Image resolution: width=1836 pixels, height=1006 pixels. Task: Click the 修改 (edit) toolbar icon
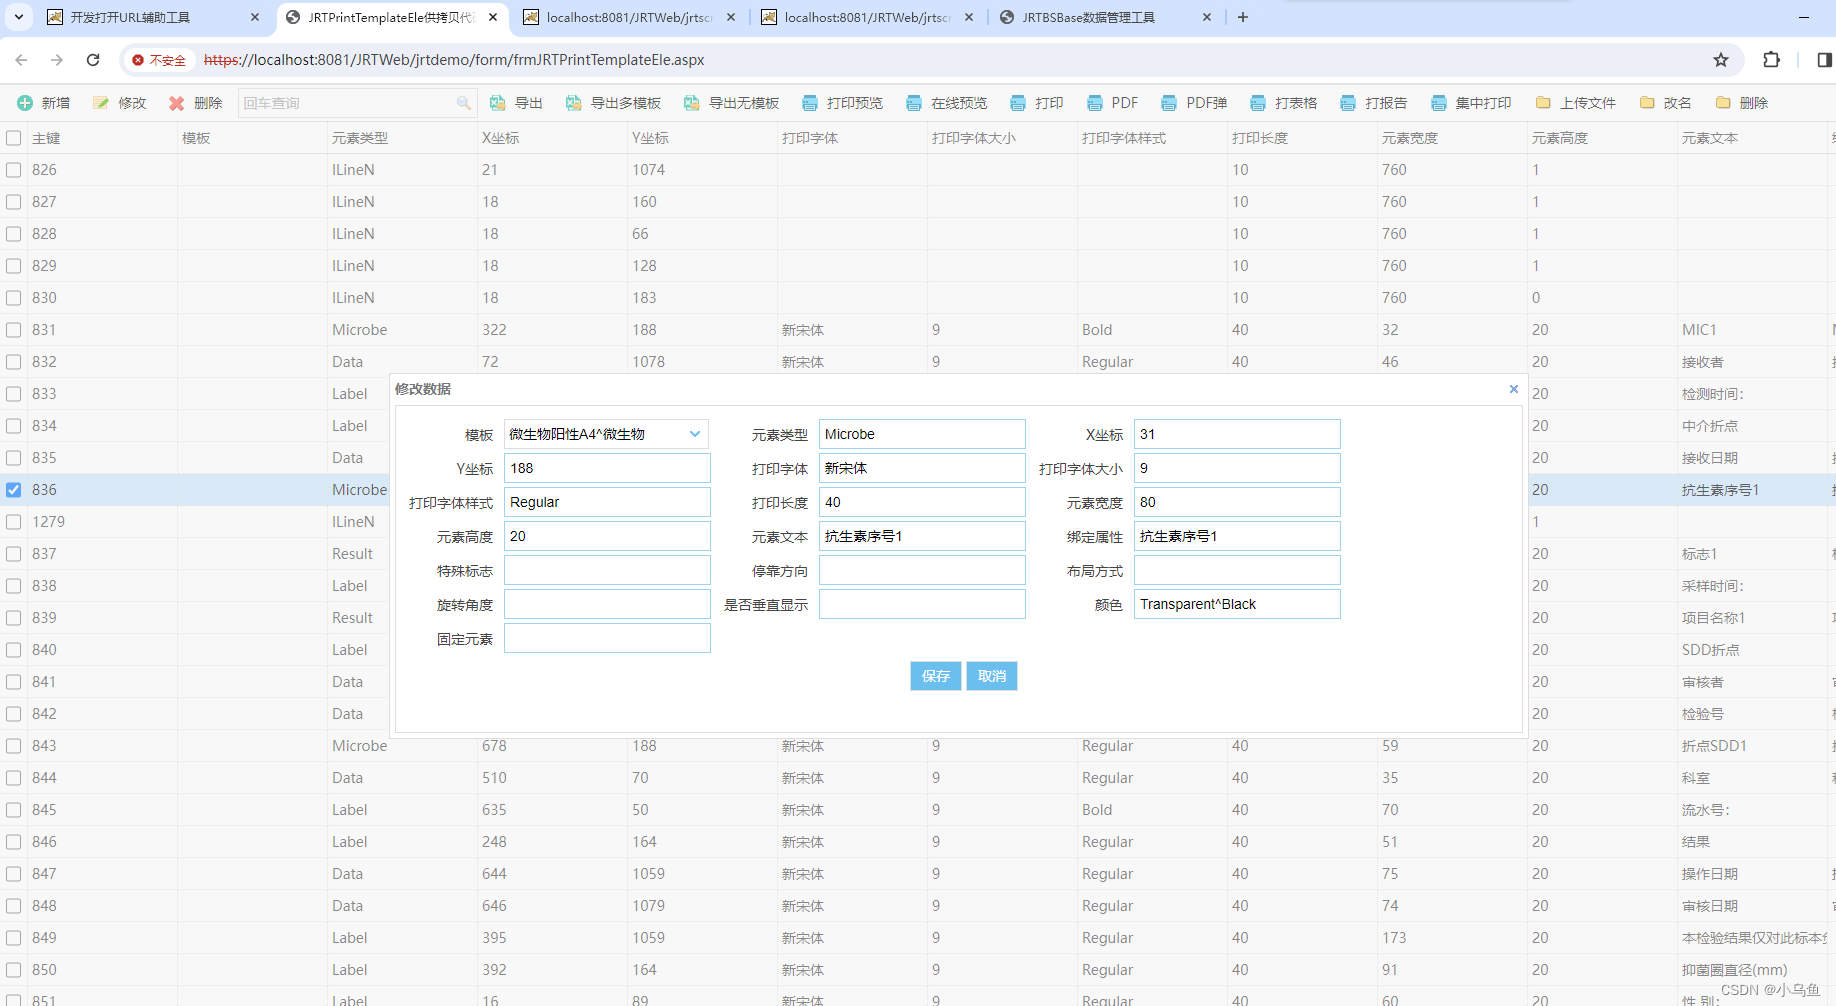click(x=101, y=103)
